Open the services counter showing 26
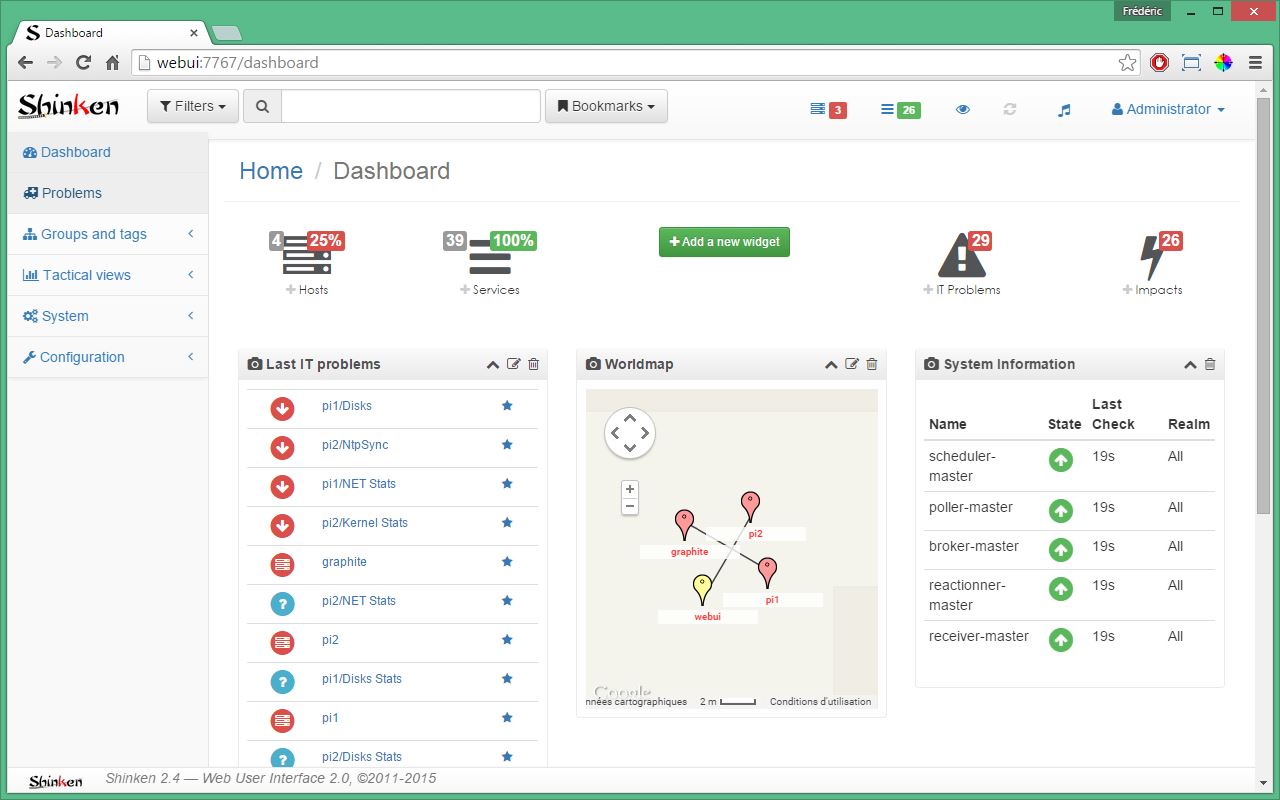The width and height of the screenshot is (1280, 800). point(900,110)
